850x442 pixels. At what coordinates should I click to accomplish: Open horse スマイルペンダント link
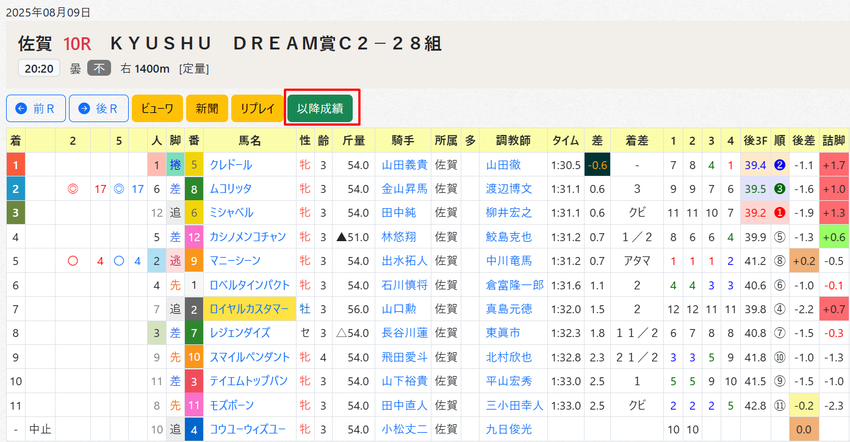point(249,357)
